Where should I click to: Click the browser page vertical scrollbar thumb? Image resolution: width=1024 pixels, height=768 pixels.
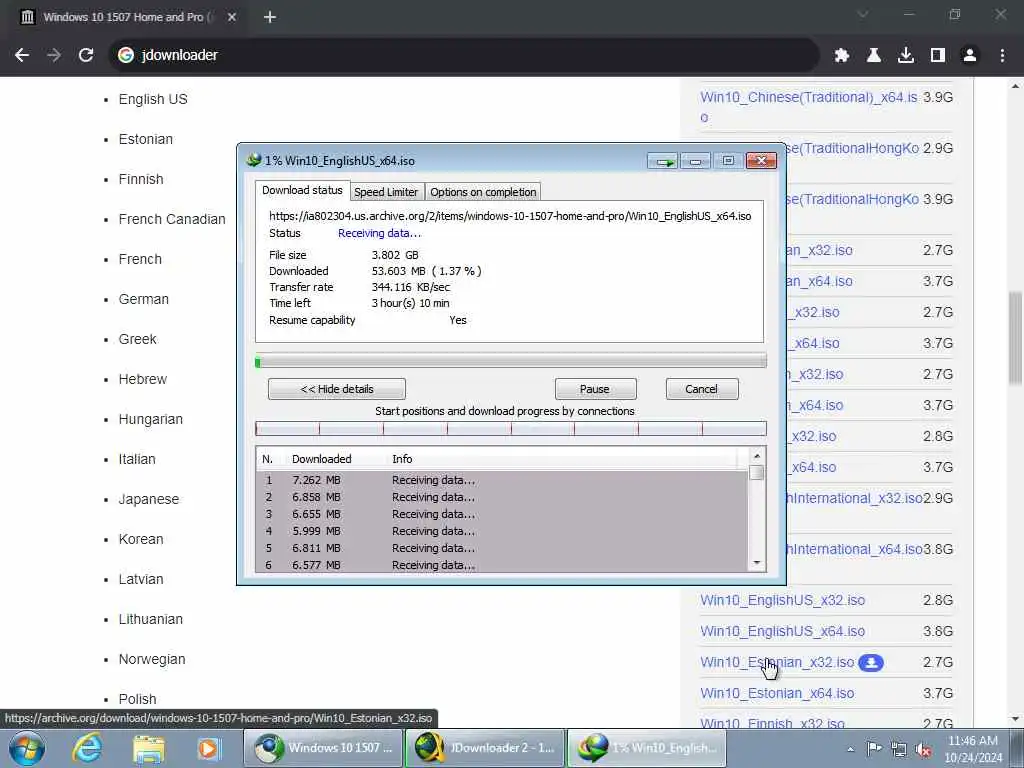[1016, 338]
